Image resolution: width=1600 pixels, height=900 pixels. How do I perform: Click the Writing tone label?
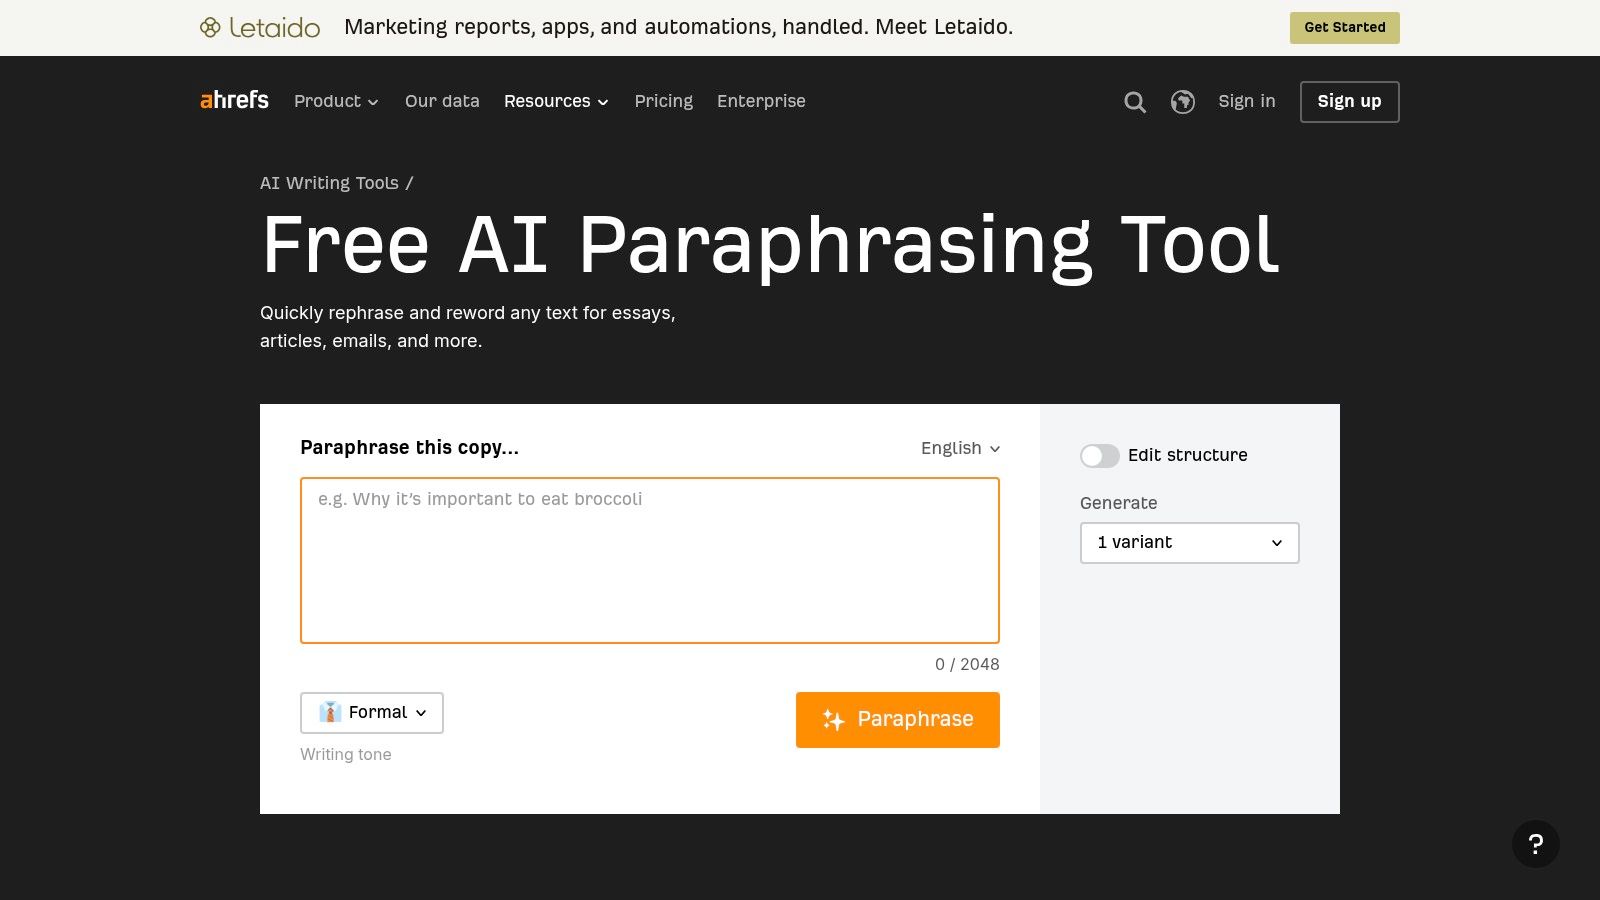click(346, 755)
